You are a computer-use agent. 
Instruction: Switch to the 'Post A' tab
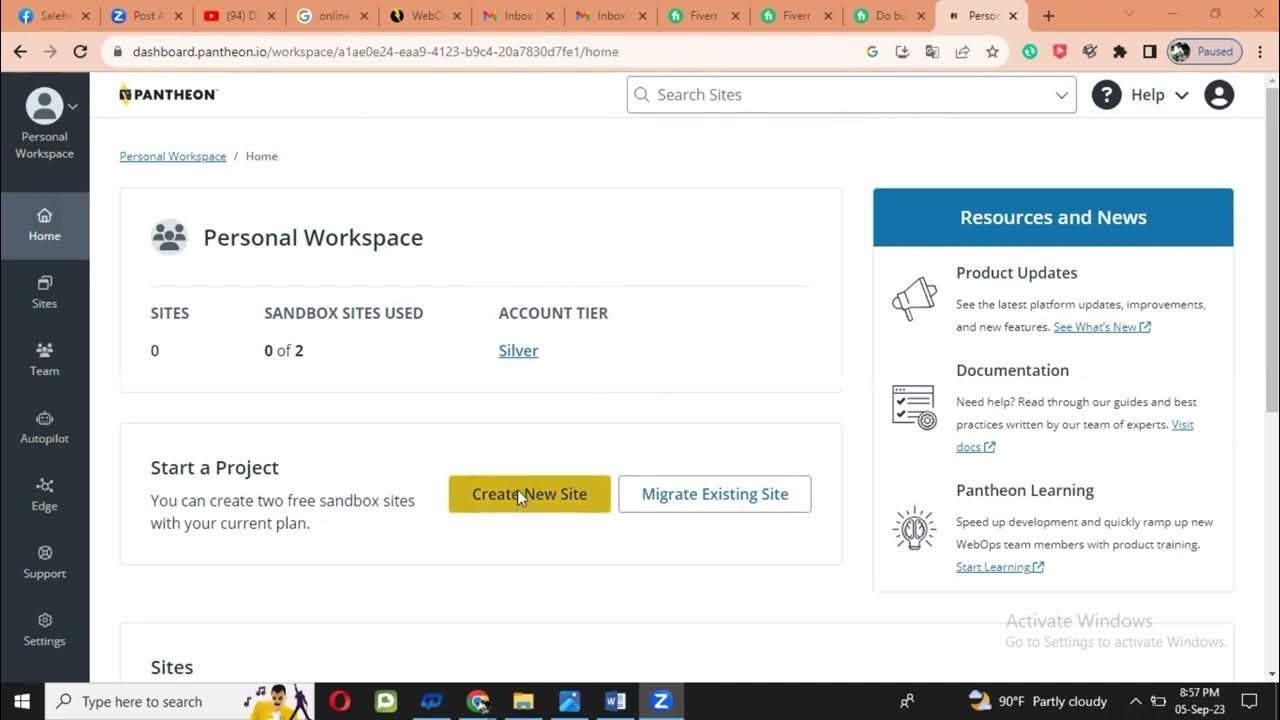coord(145,16)
